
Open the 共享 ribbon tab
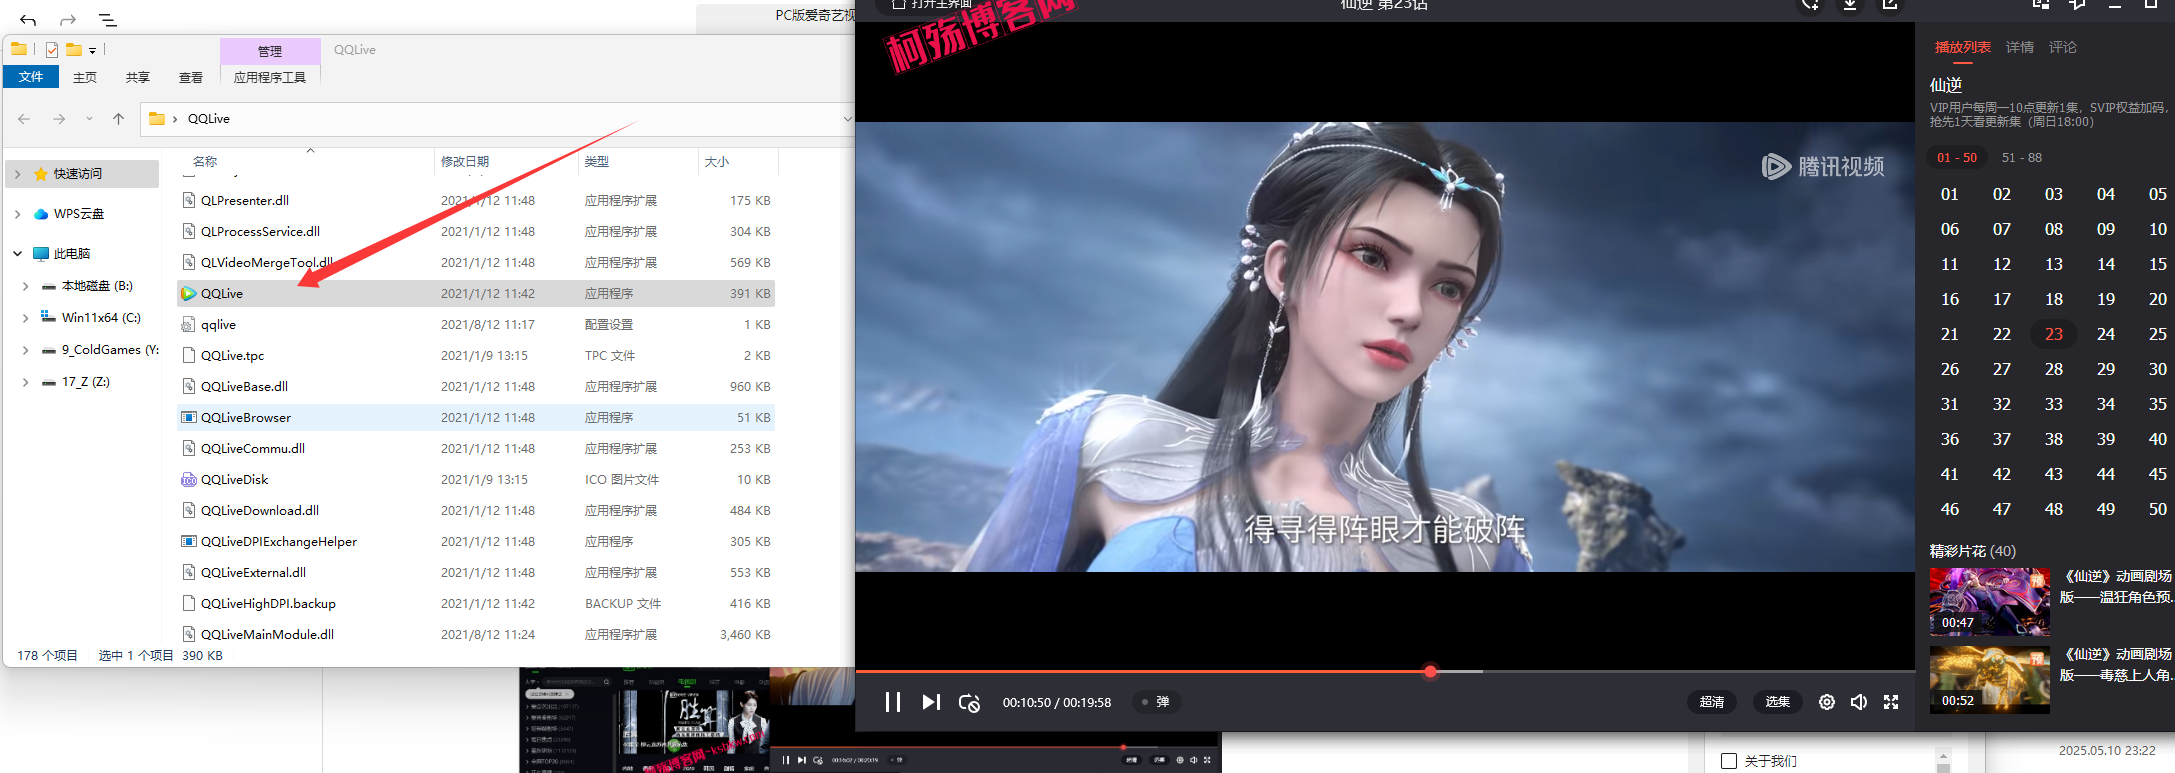pyautogui.click(x=138, y=77)
